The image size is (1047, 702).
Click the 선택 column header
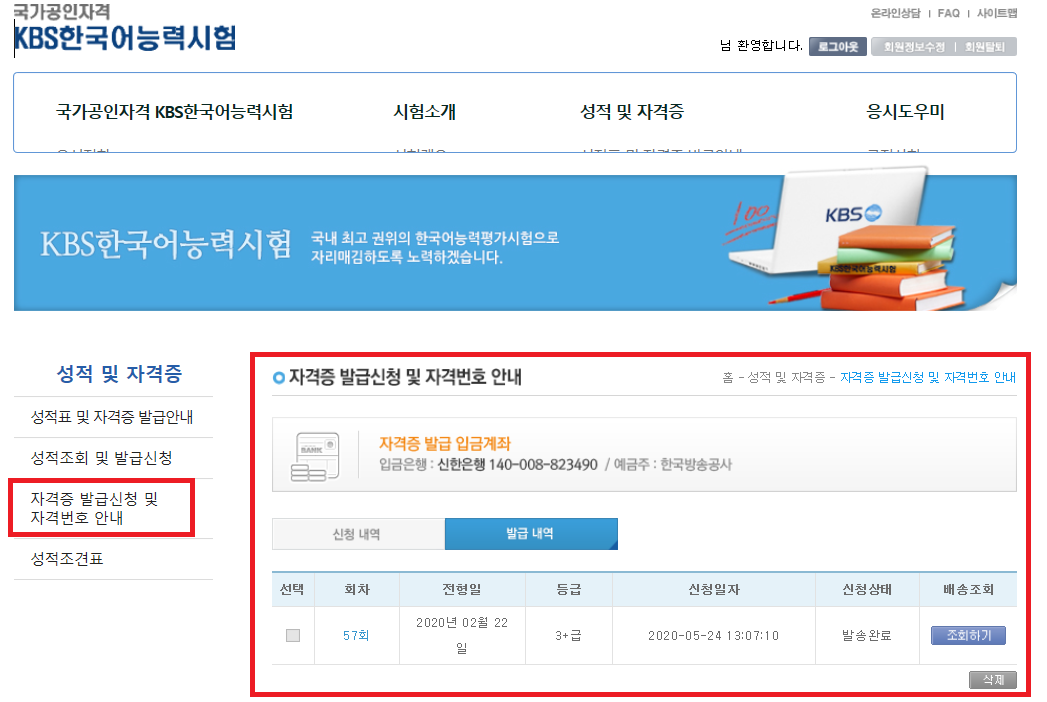pyautogui.click(x=292, y=590)
